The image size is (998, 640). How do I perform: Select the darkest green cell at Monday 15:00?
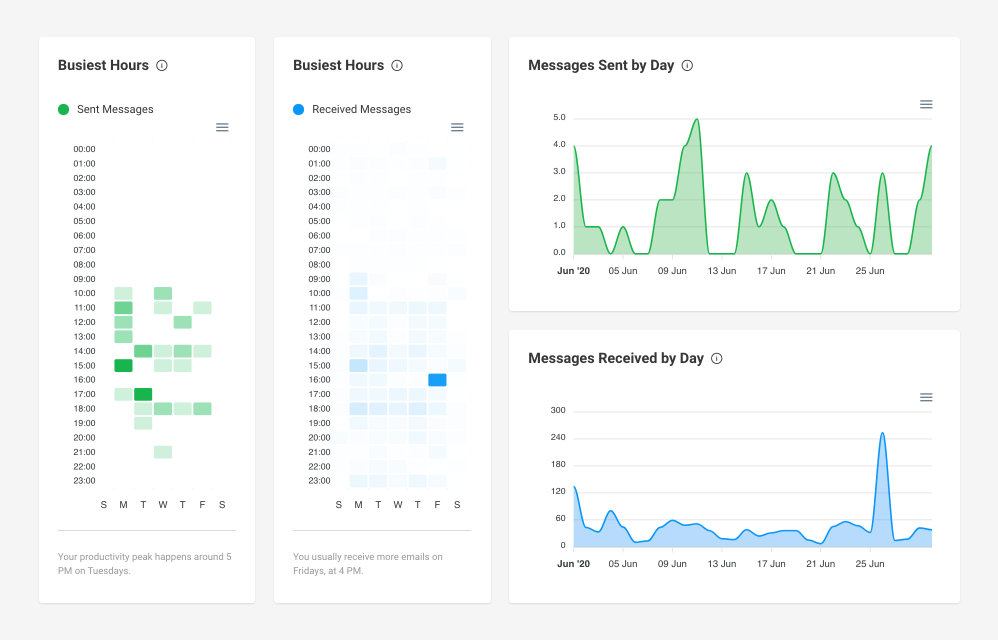coord(123,365)
